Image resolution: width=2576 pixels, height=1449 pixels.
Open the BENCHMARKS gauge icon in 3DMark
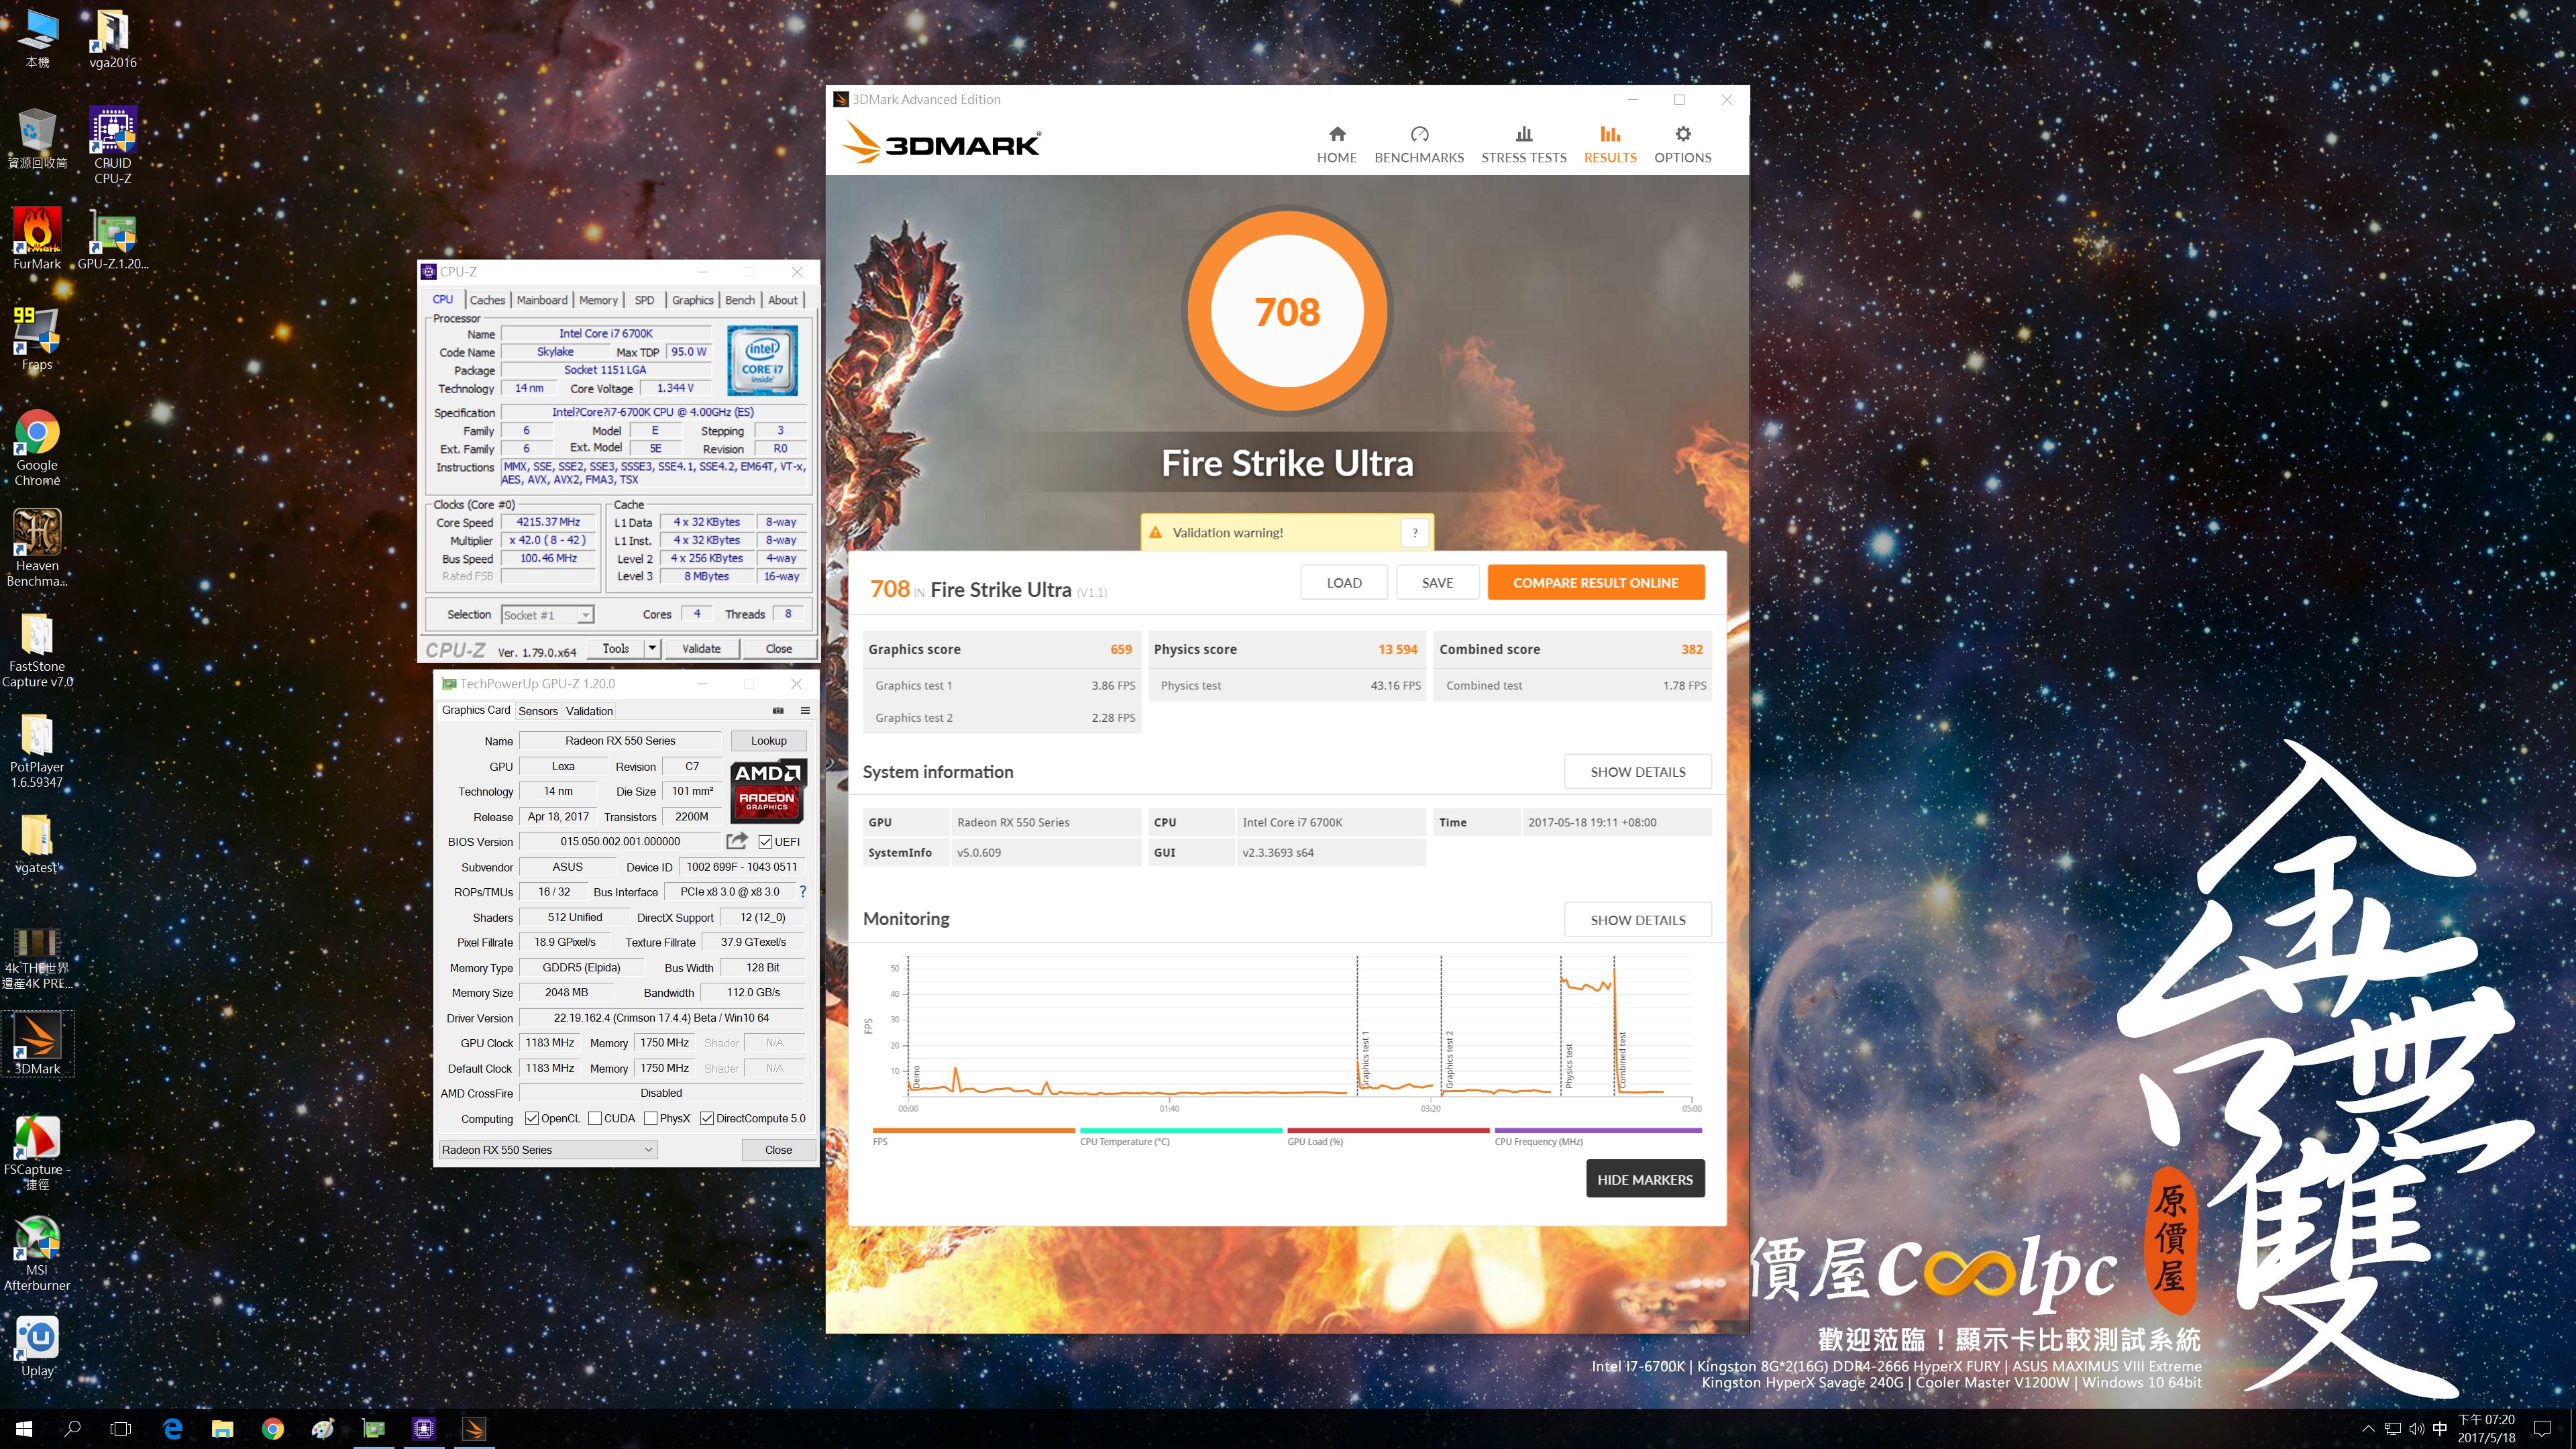coord(1419,134)
